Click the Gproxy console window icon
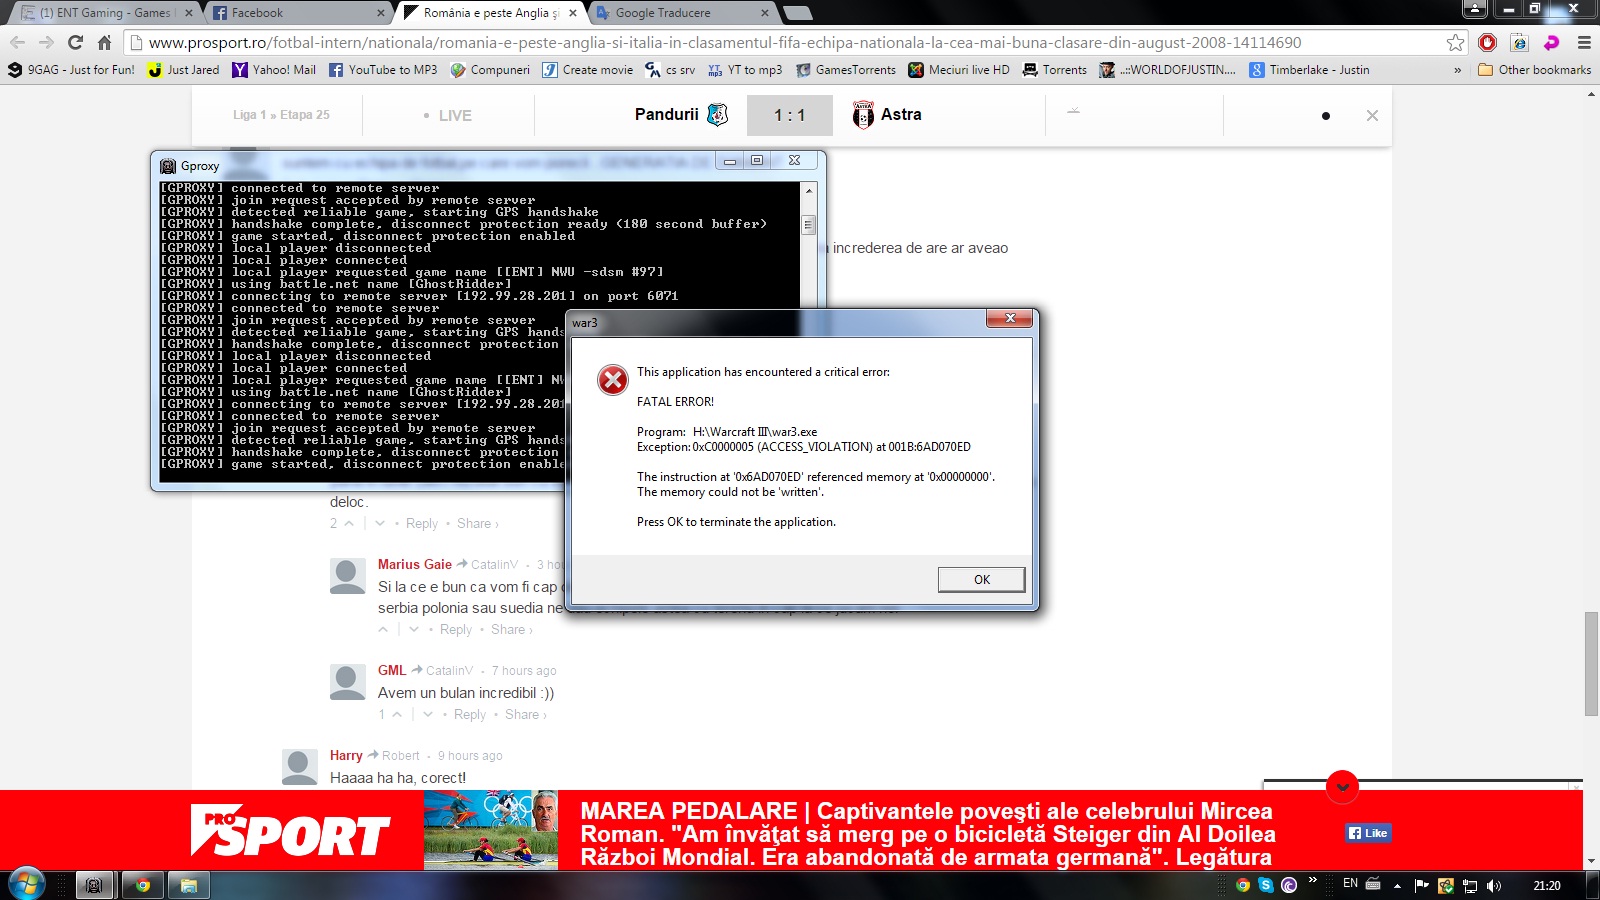1600x900 pixels. pos(168,166)
